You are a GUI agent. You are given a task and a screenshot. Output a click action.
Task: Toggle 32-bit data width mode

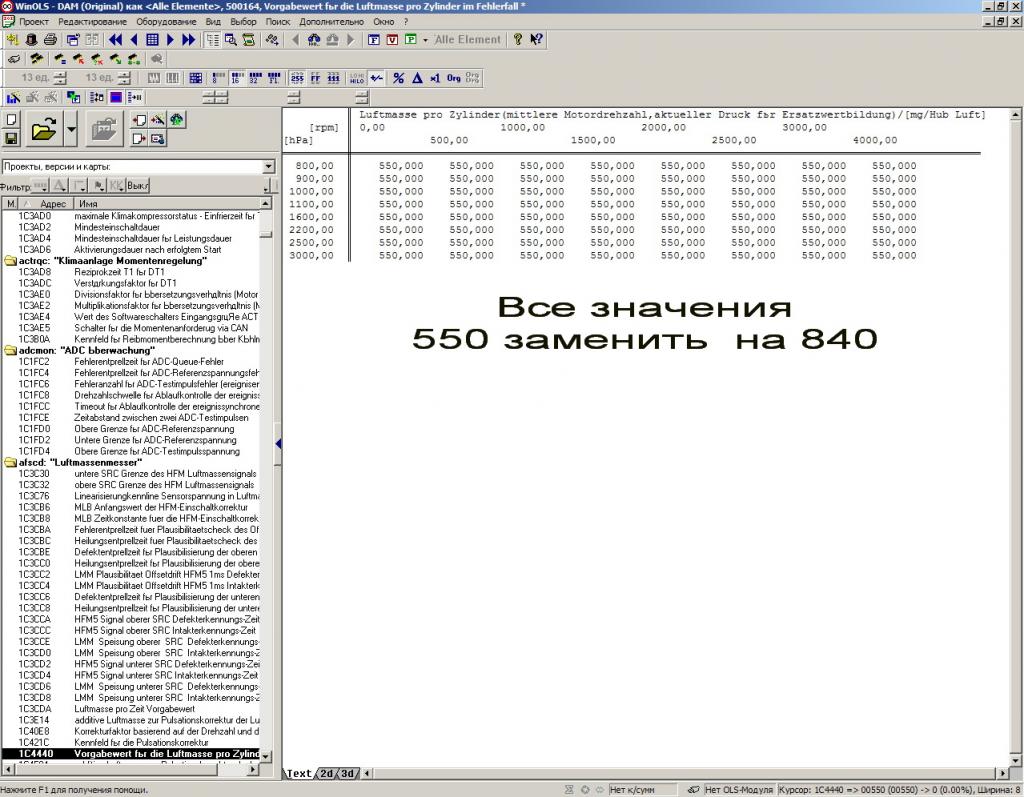pos(255,78)
